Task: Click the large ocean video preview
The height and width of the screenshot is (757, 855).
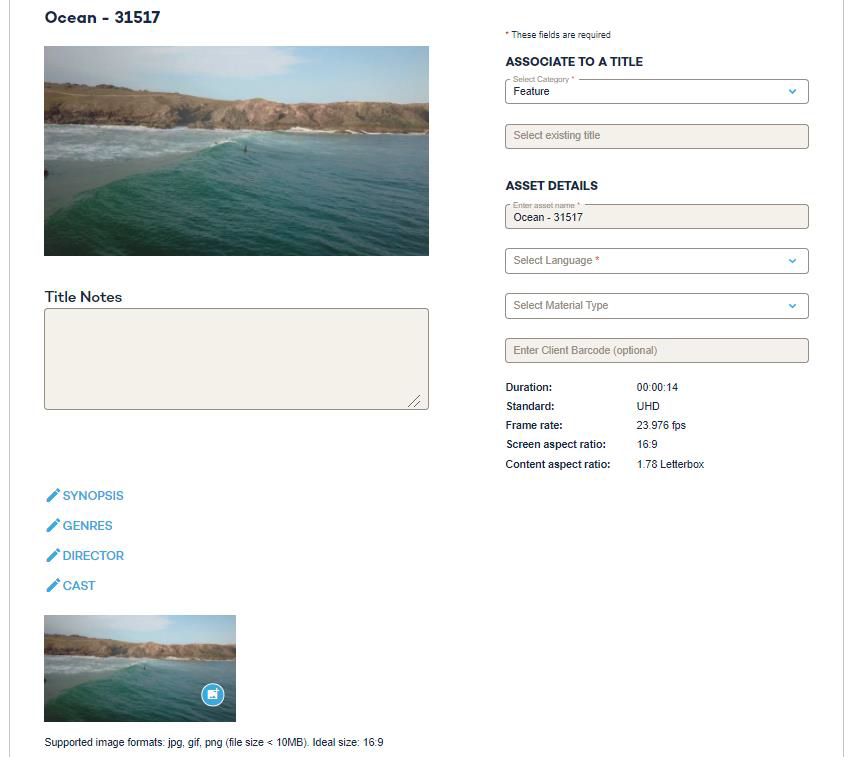Action: coord(236,151)
